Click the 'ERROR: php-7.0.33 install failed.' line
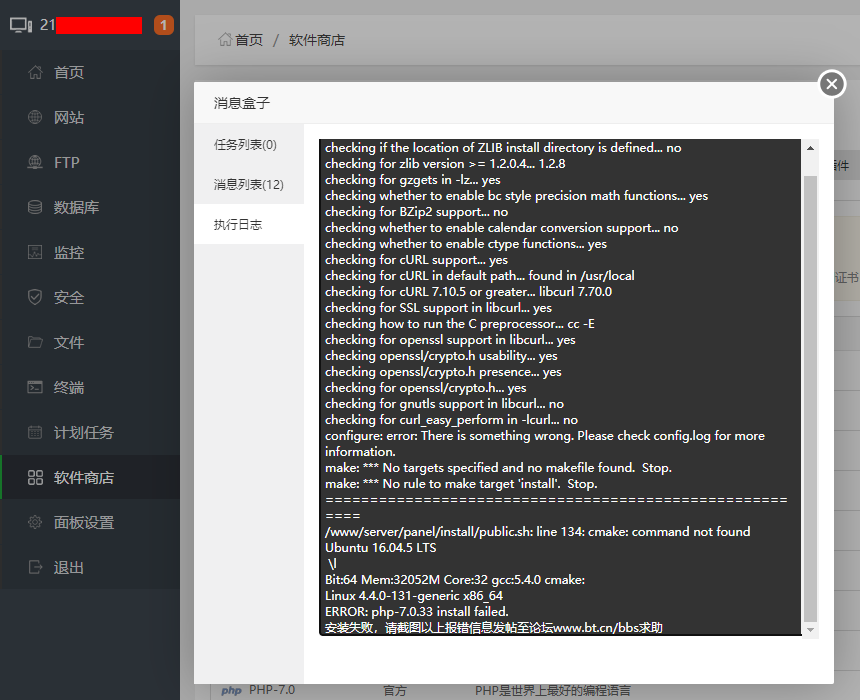 [x=417, y=611]
